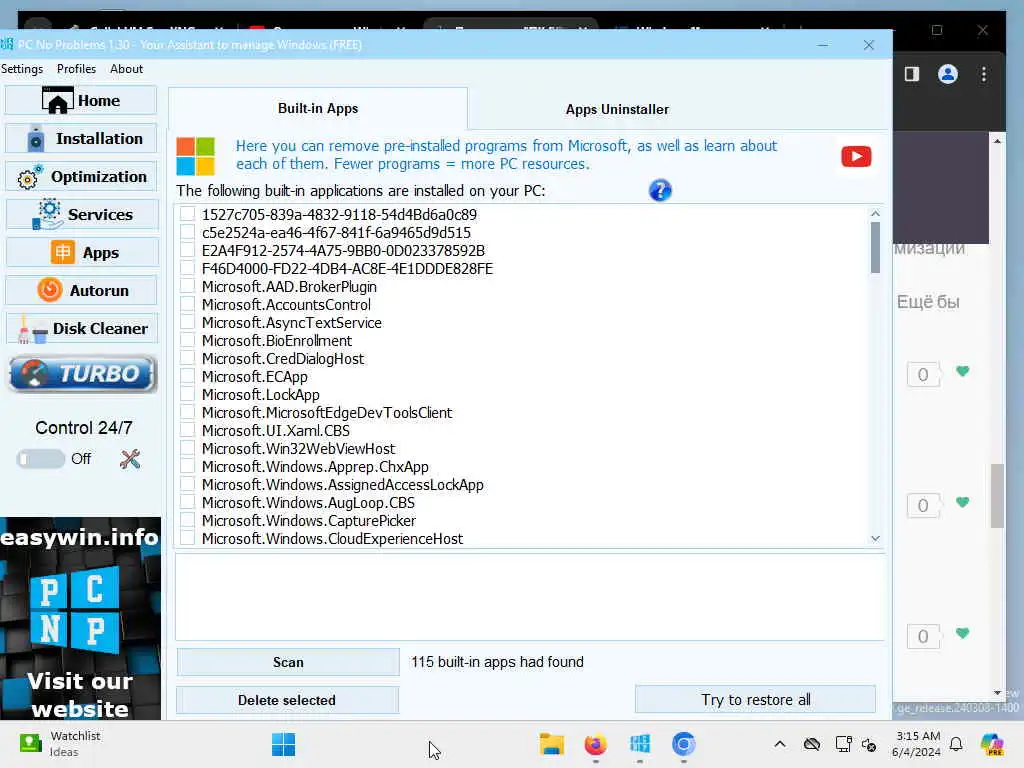The height and width of the screenshot is (768, 1024).
Task: Open the browser profile avatar icon
Action: pyautogui.click(x=948, y=74)
